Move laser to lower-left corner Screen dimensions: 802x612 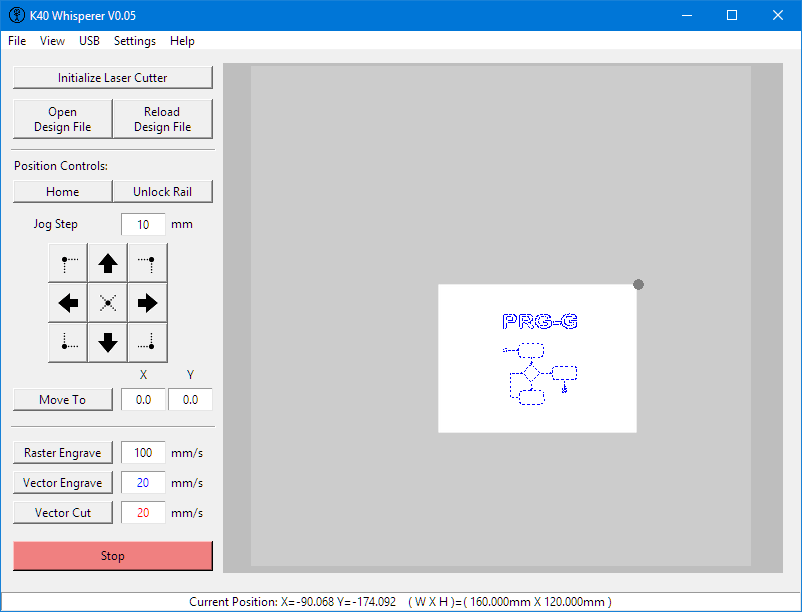[x=68, y=342]
